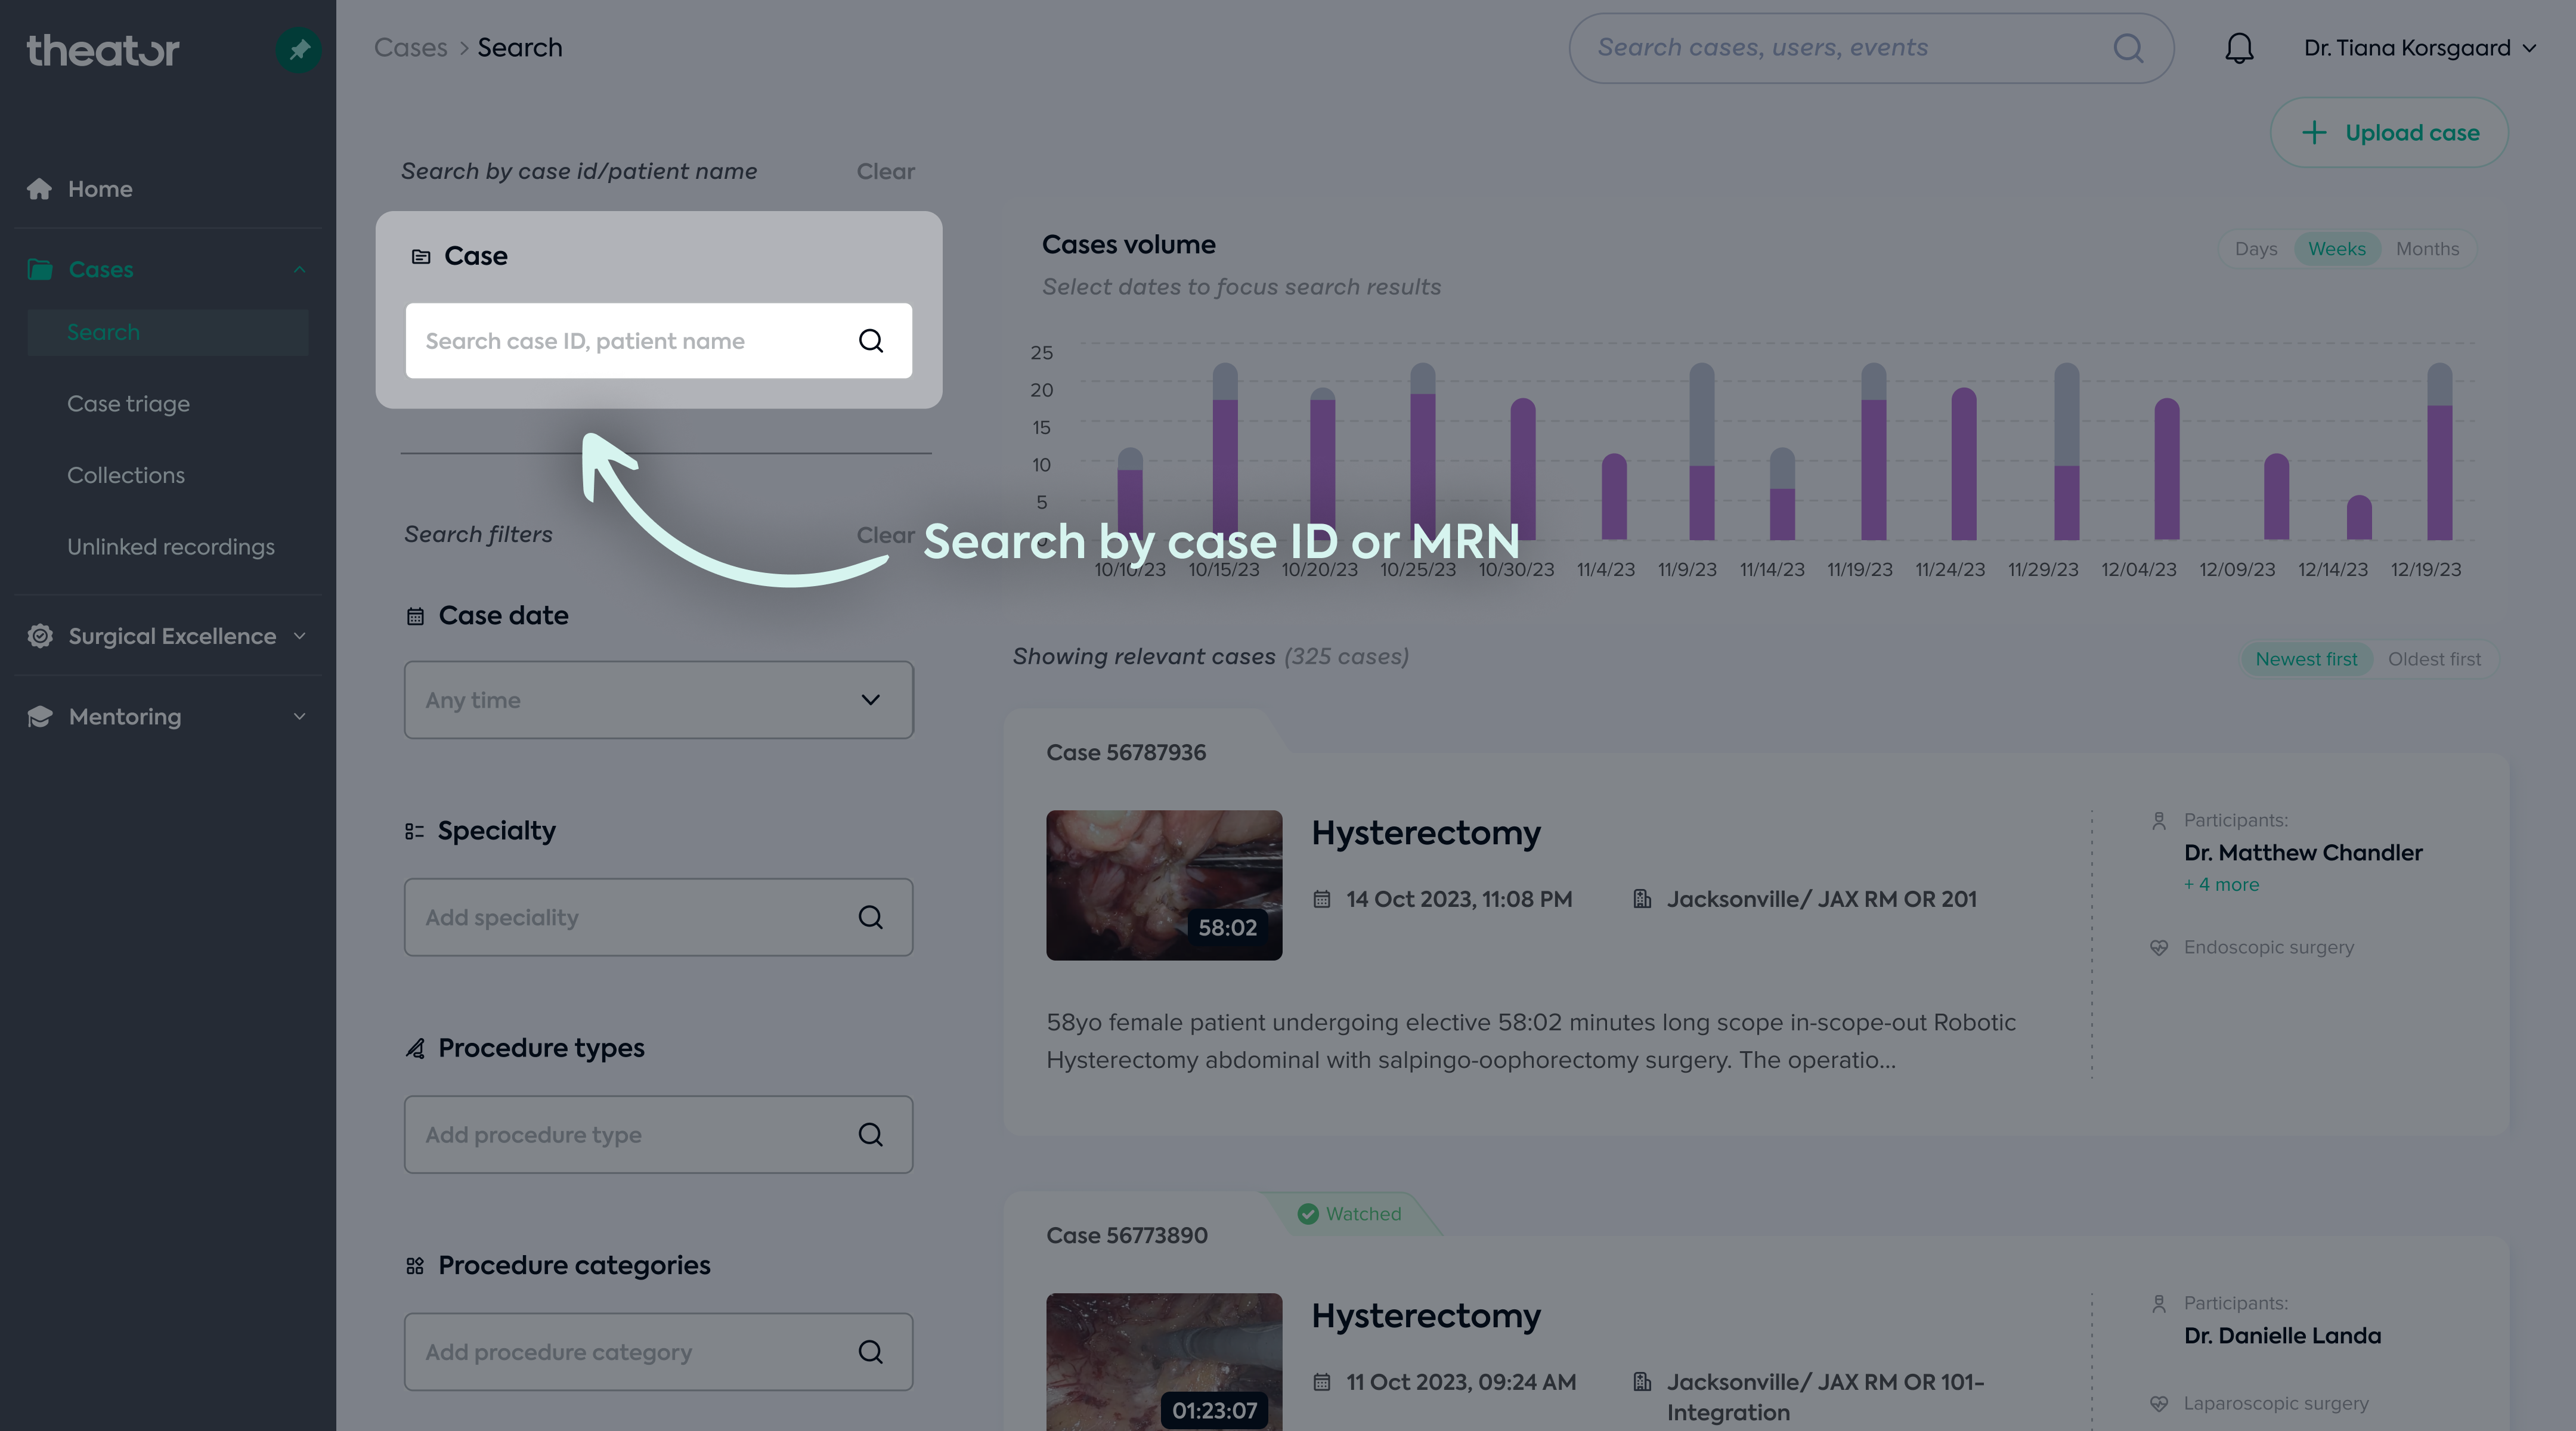The image size is (2576, 1431).
Task: Open Hysterectomy title of Case 56773890
Action: (x=1426, y=1316)
